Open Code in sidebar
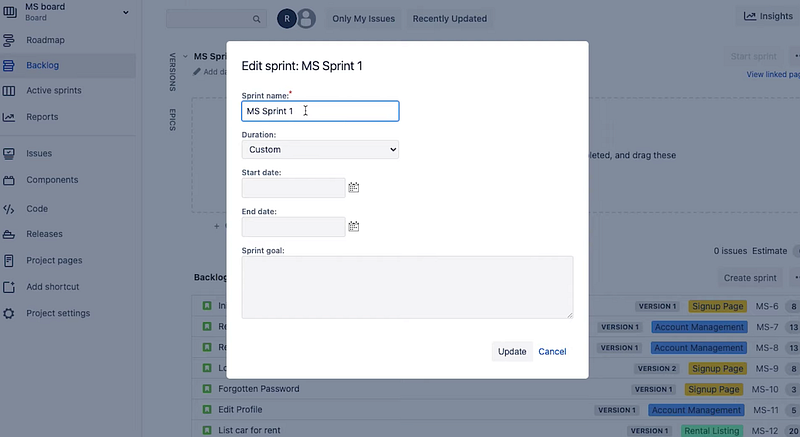The width and height of the screenshot is (800, 437). point(37,209)
